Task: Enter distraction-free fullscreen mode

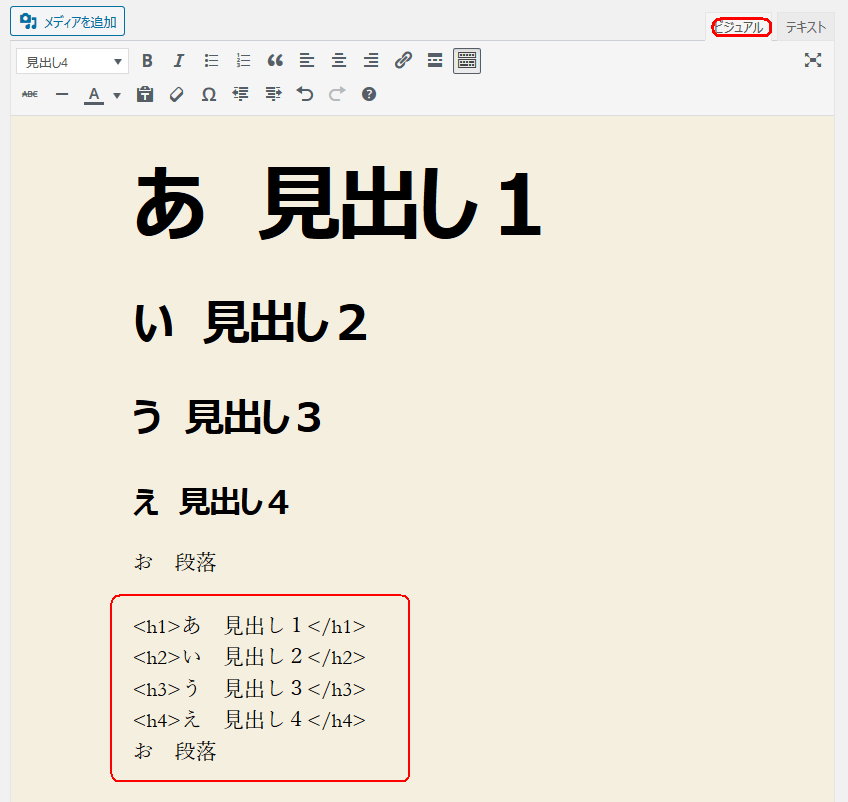Action: 813,61
